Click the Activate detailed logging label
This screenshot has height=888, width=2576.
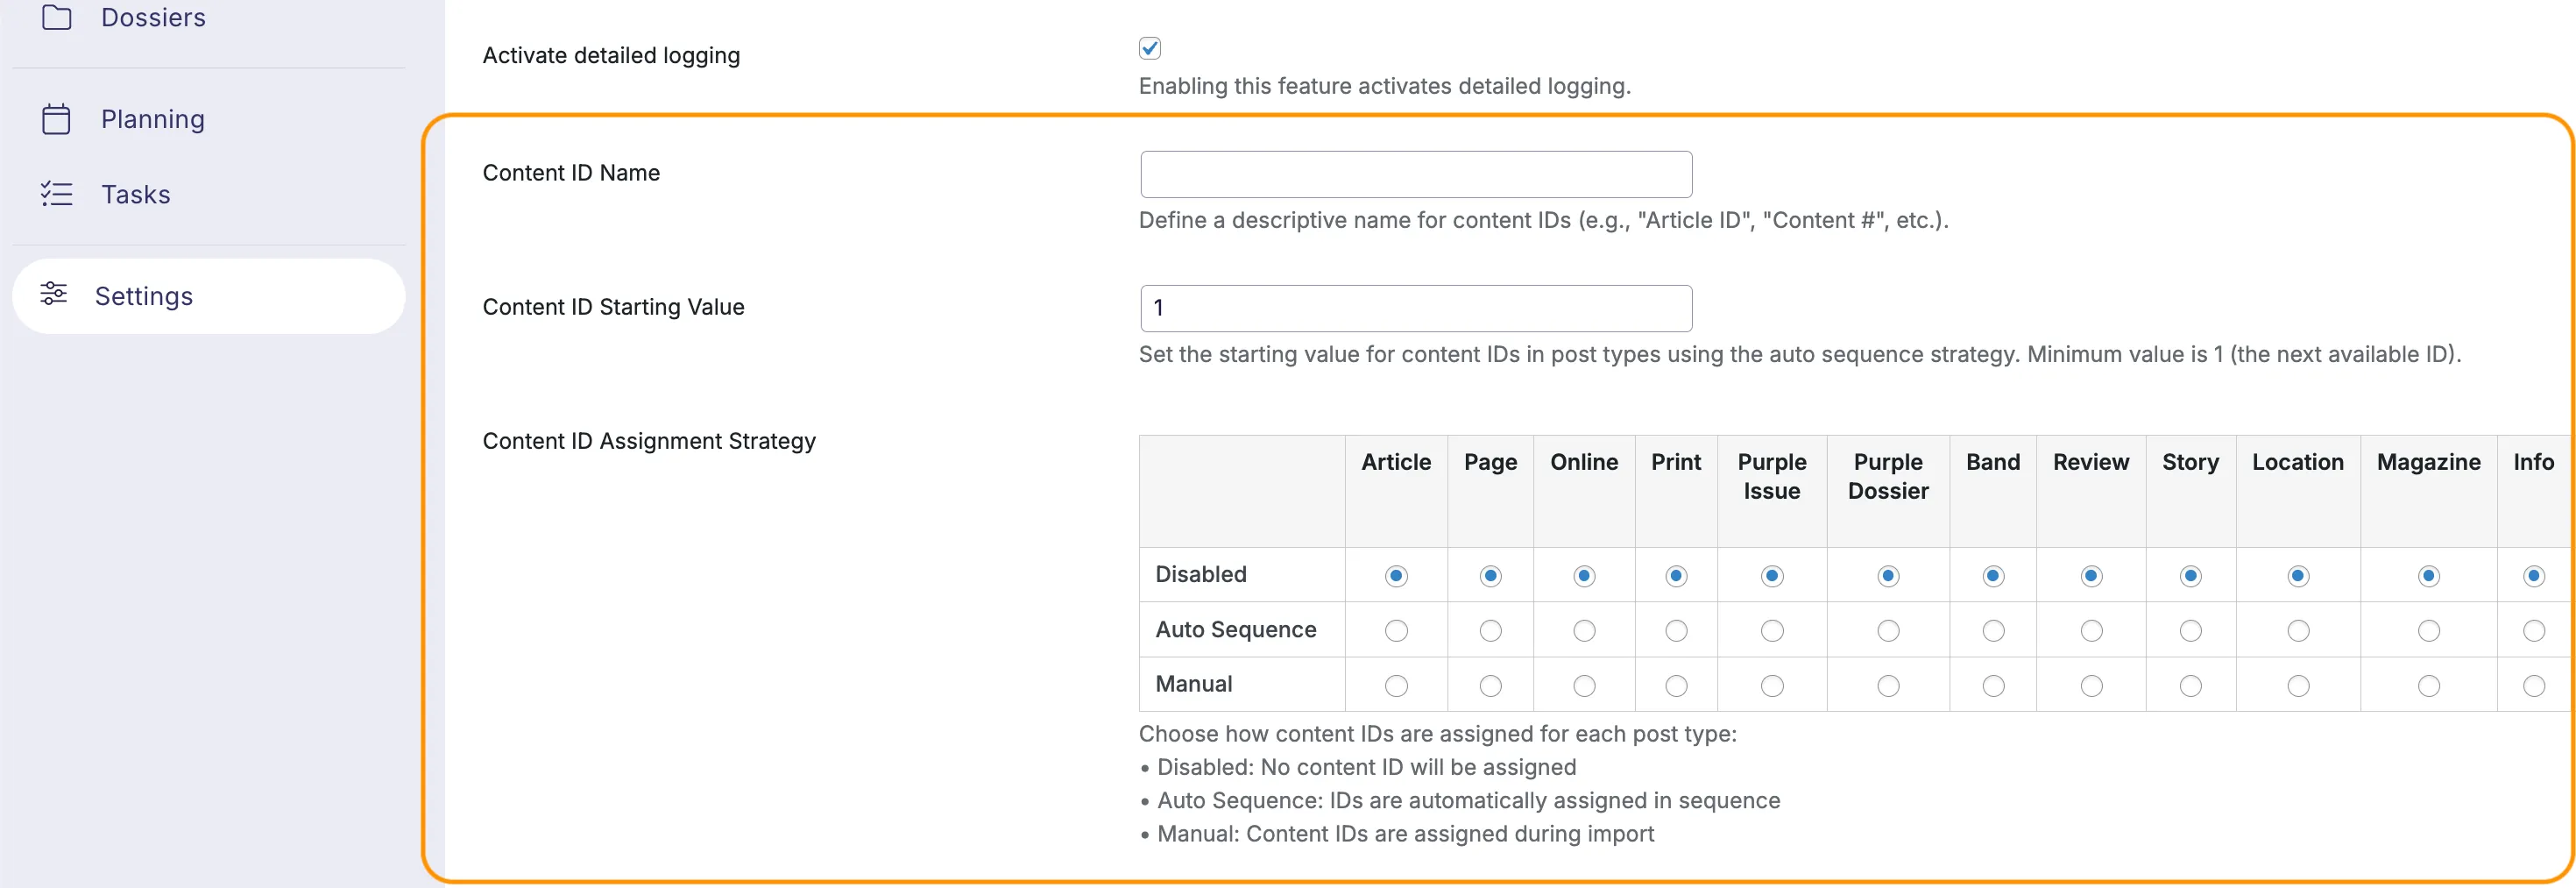[611, 55]
